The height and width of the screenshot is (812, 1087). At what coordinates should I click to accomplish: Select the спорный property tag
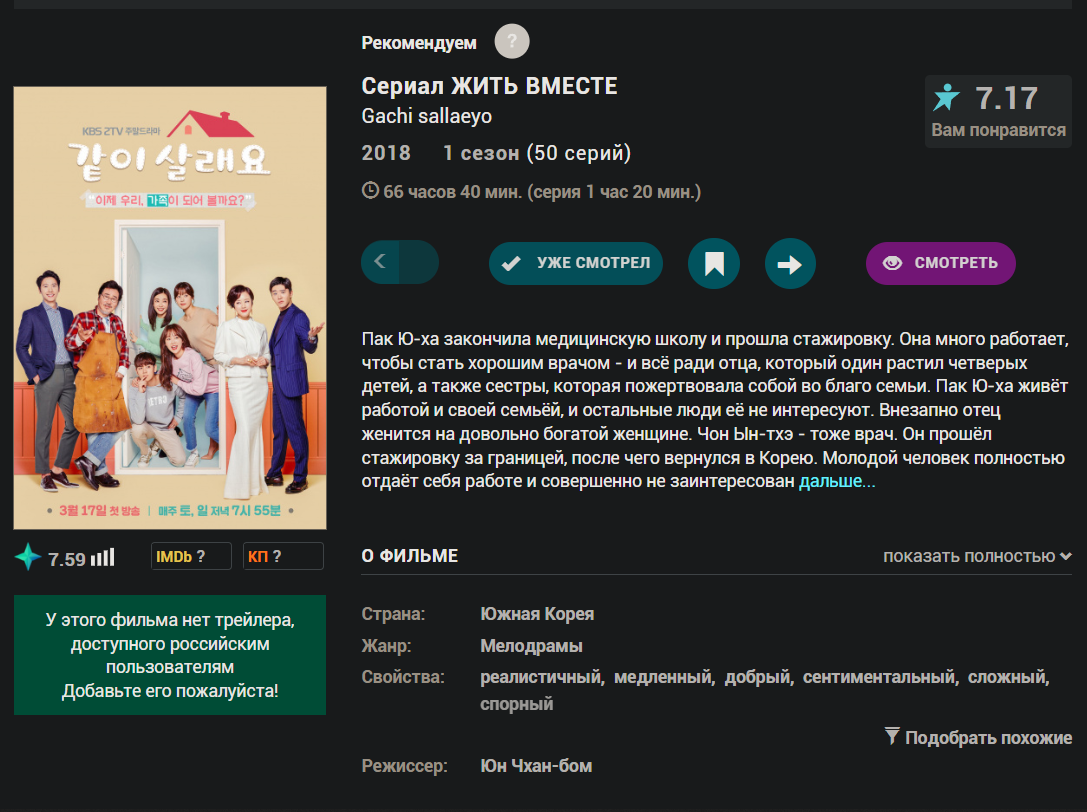(x=516, y=704)
